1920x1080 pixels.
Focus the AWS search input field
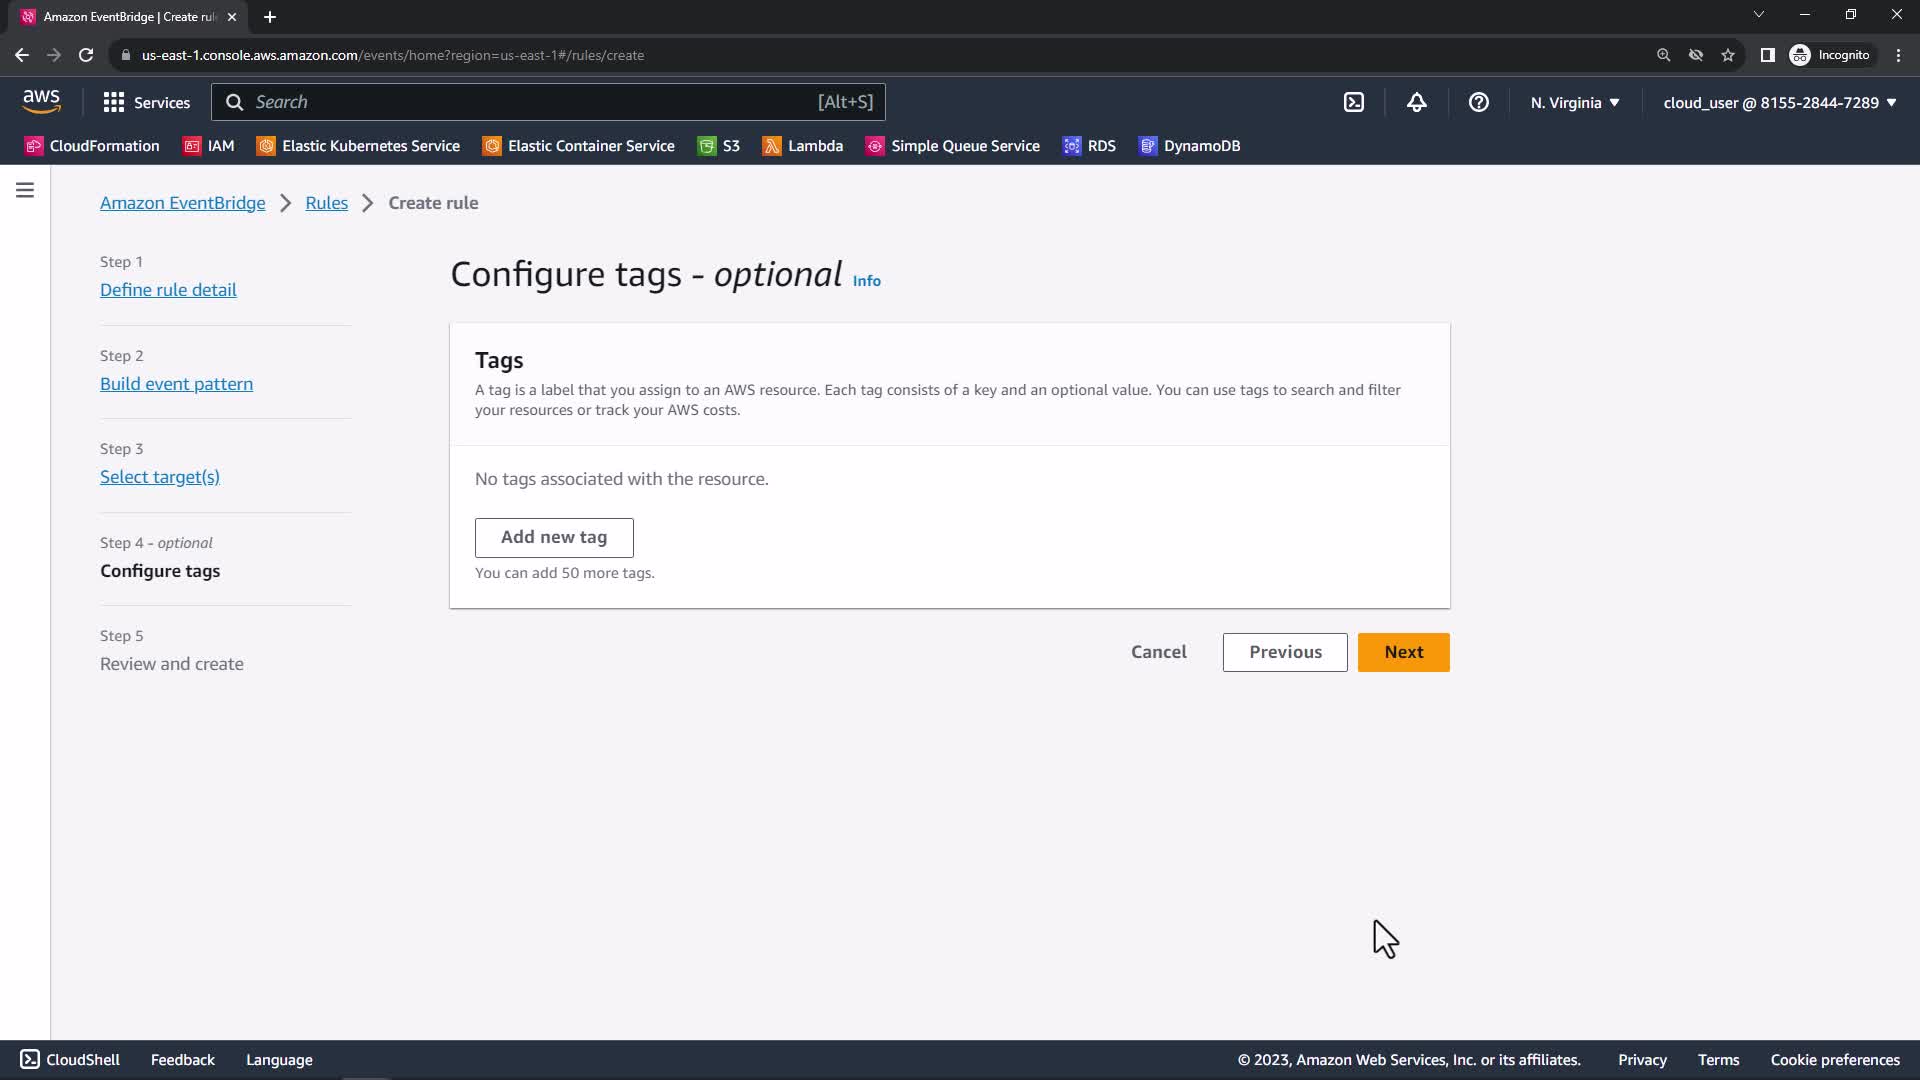tap(530, 102)
